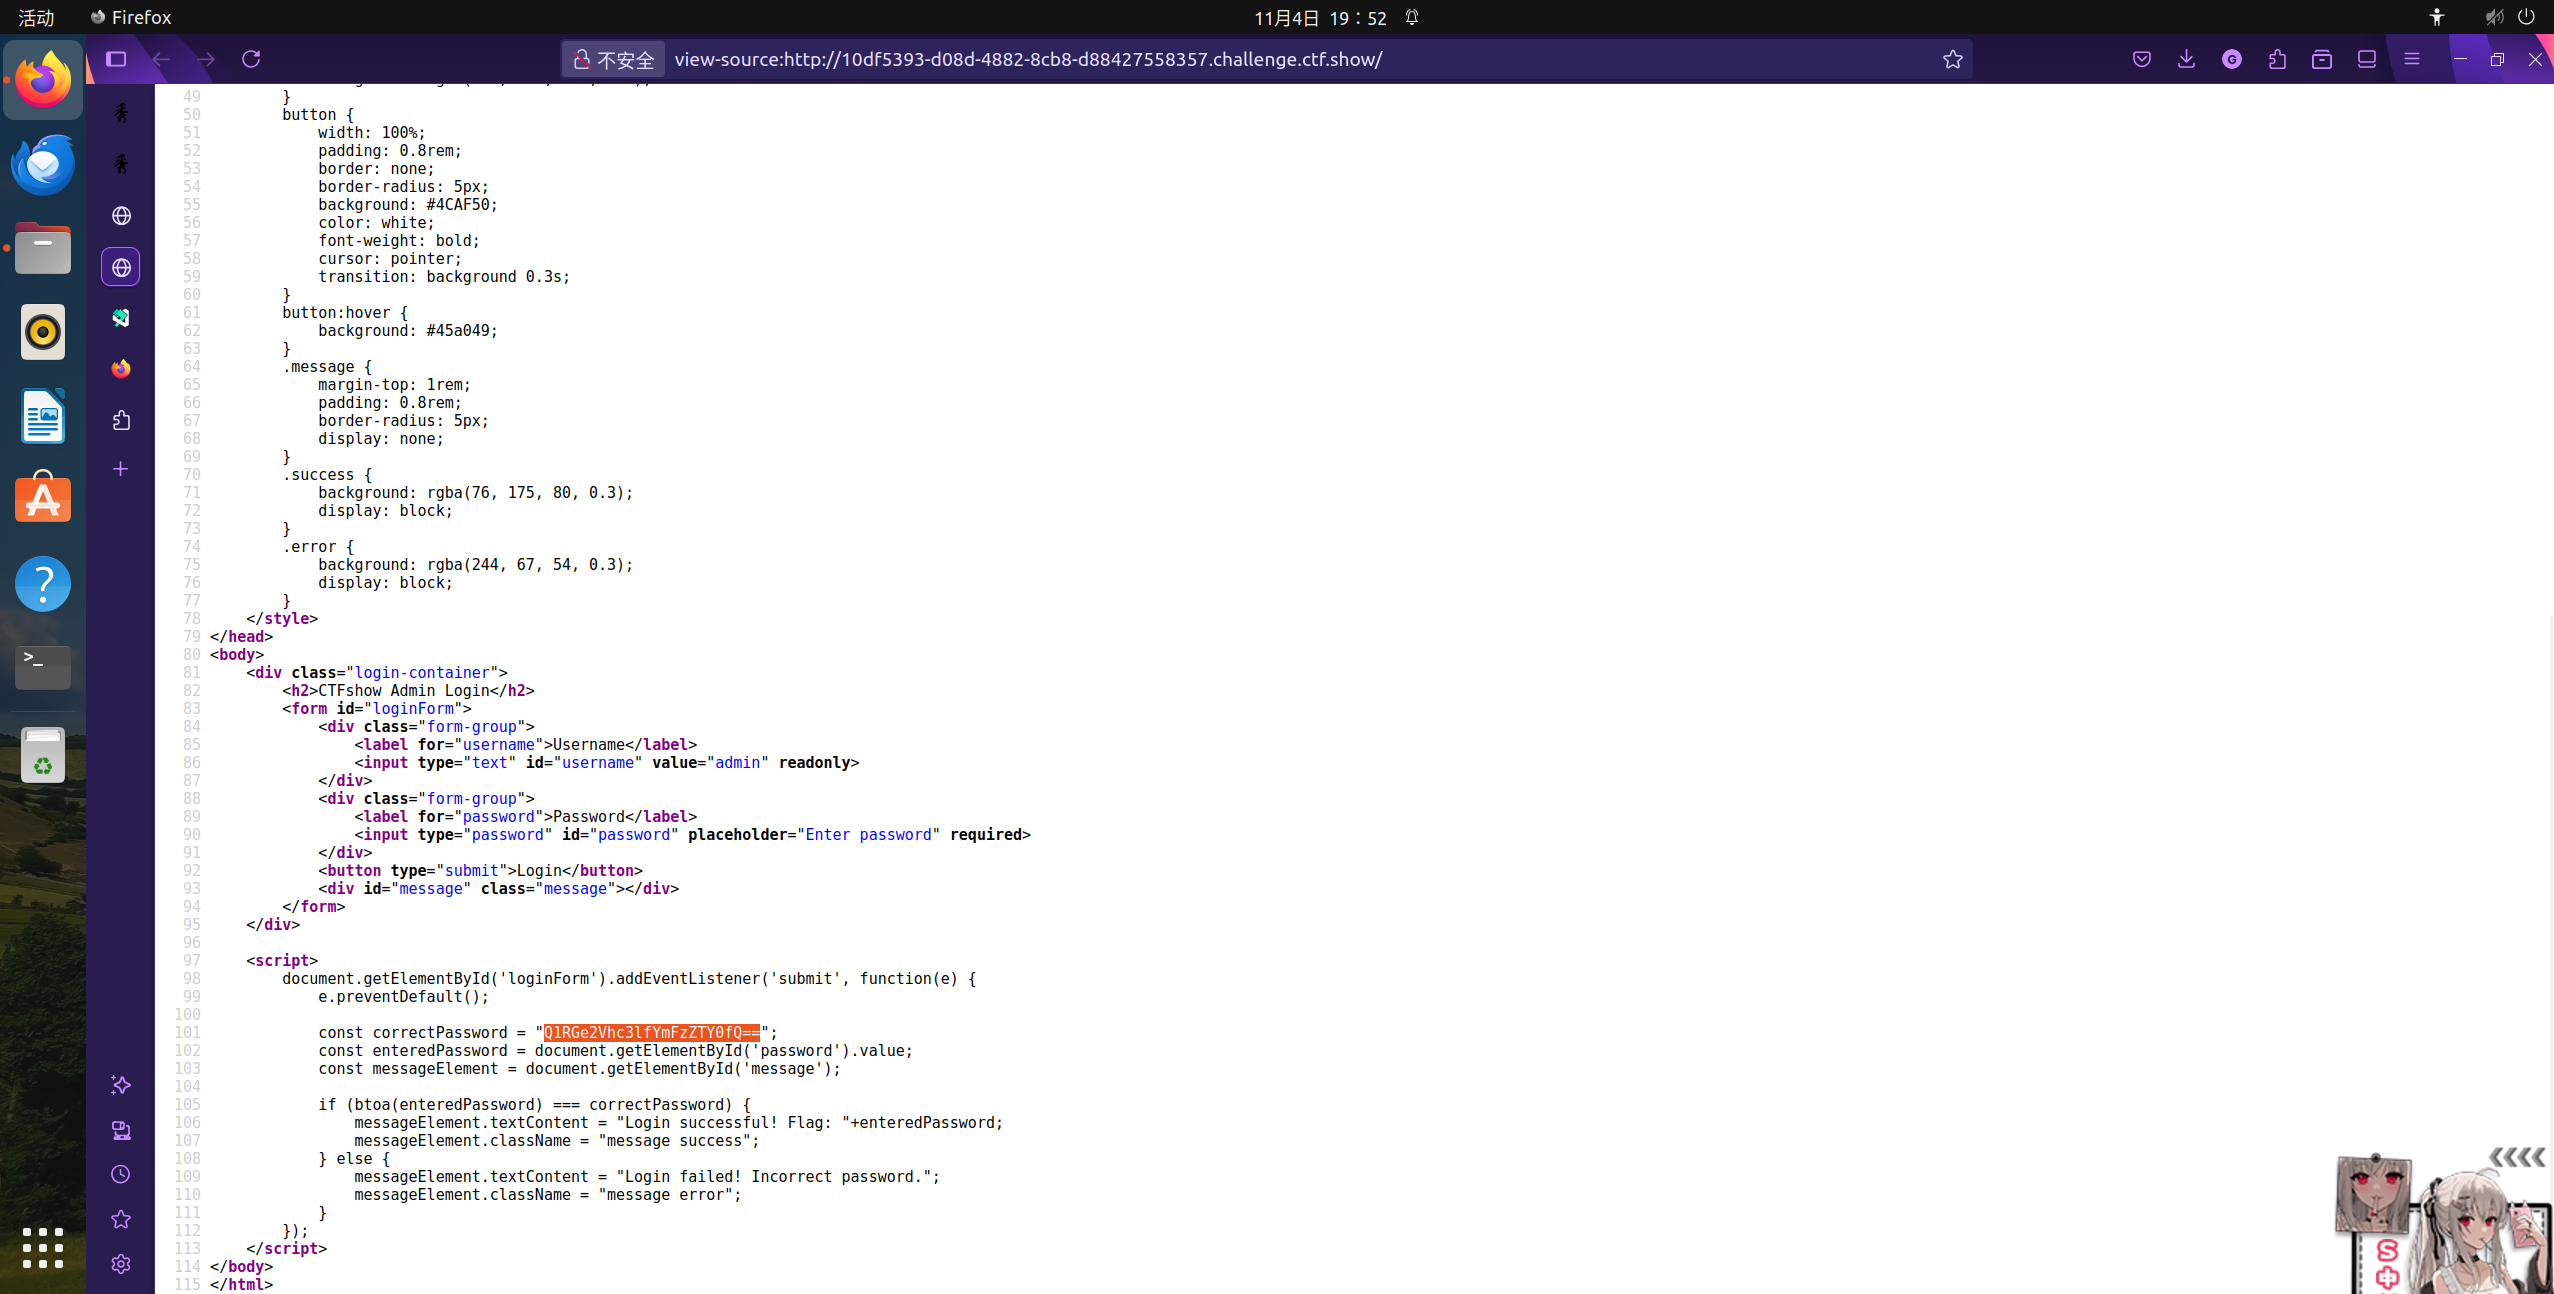Launch Terminal from the Ubuntu dock
Screen dimensions: 2554x1294
coord(42,666)
